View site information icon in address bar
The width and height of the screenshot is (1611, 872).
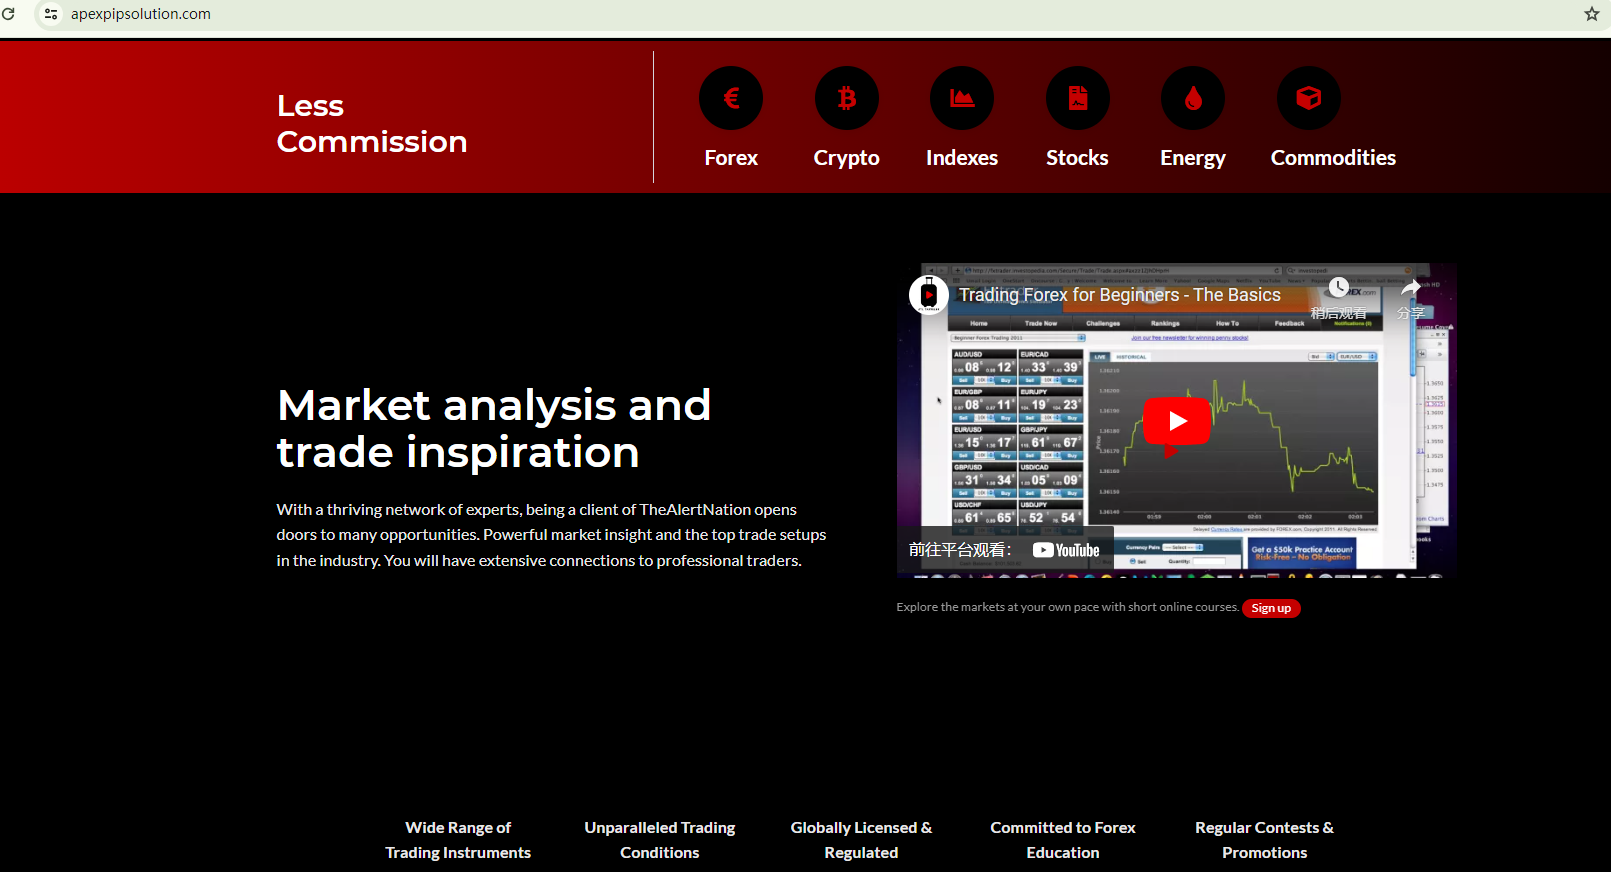pyautogui.click(x=51, y=14)
